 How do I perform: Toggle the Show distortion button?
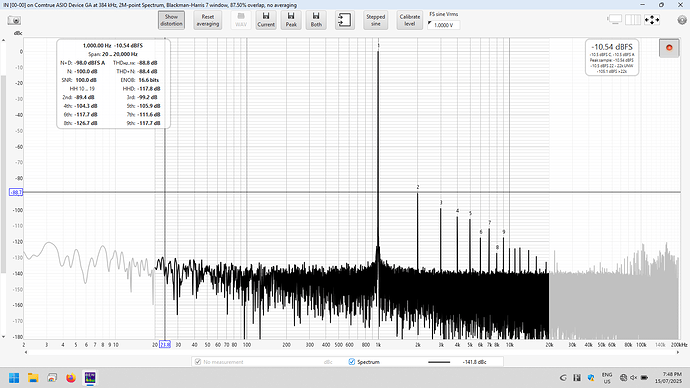(x=171, y=20)
